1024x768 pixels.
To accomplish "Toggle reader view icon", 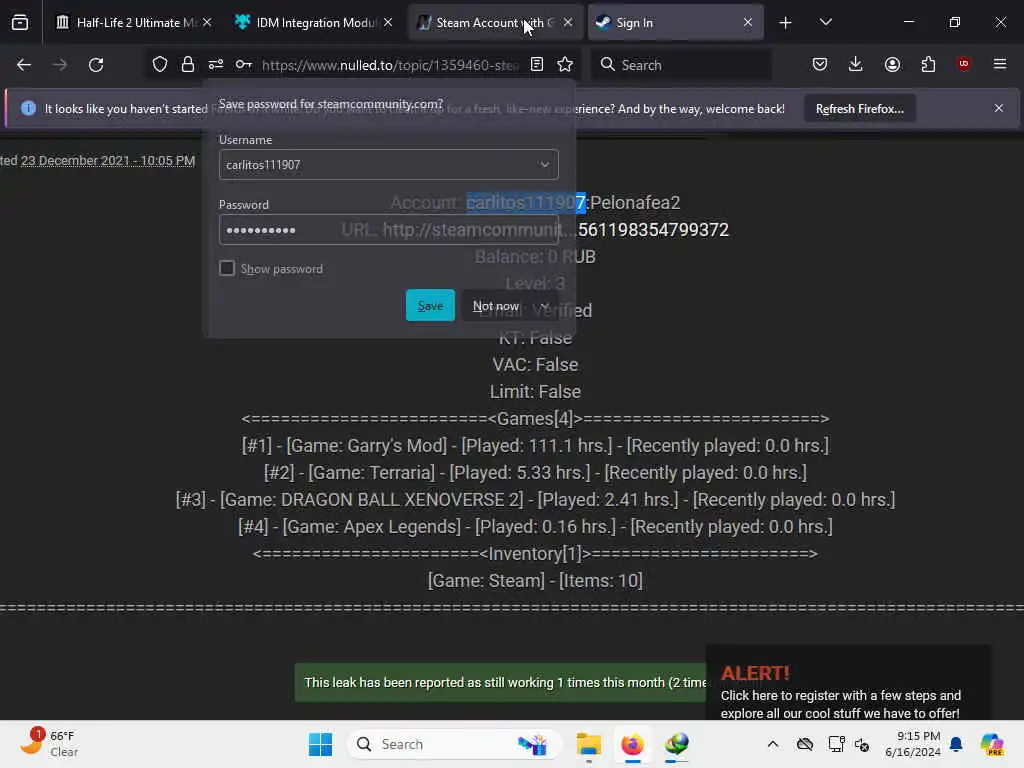I will pyautogui.click(x=537, y=64).
